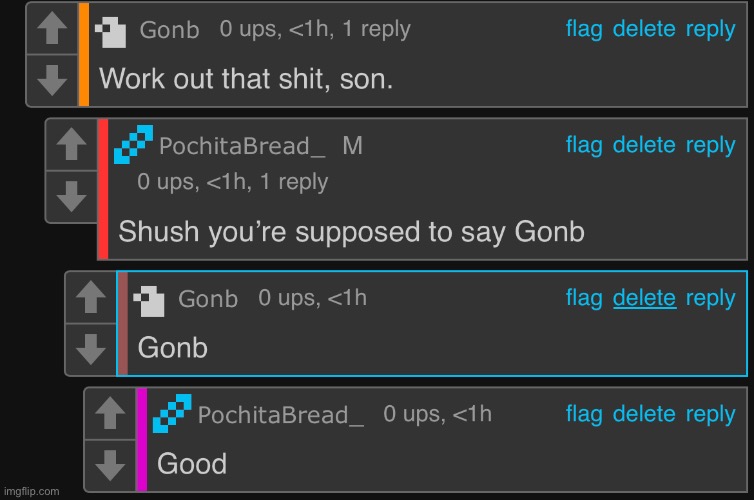Open Gonb's profile from the top comment username
The height and width of the screenshot is (500, 754).
pos(169,30)
